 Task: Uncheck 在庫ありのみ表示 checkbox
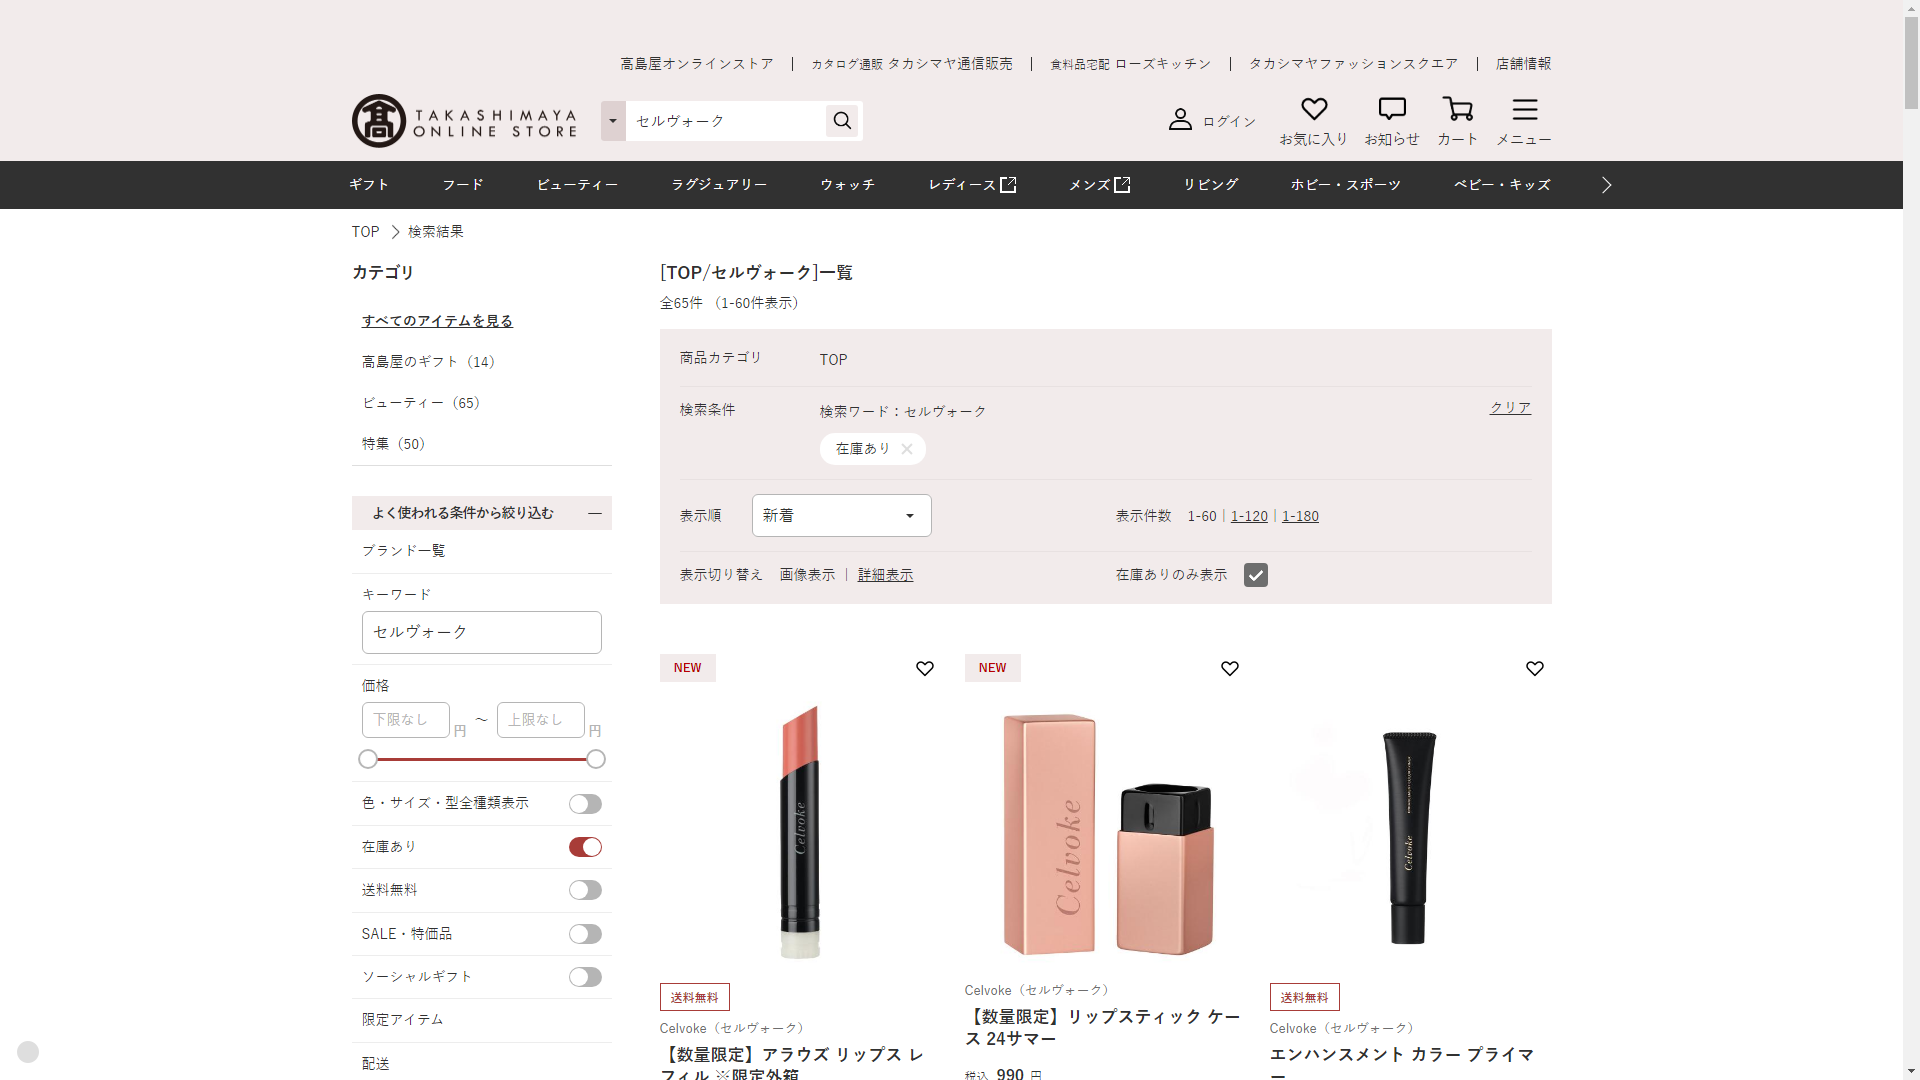[x=1255, y=575]
